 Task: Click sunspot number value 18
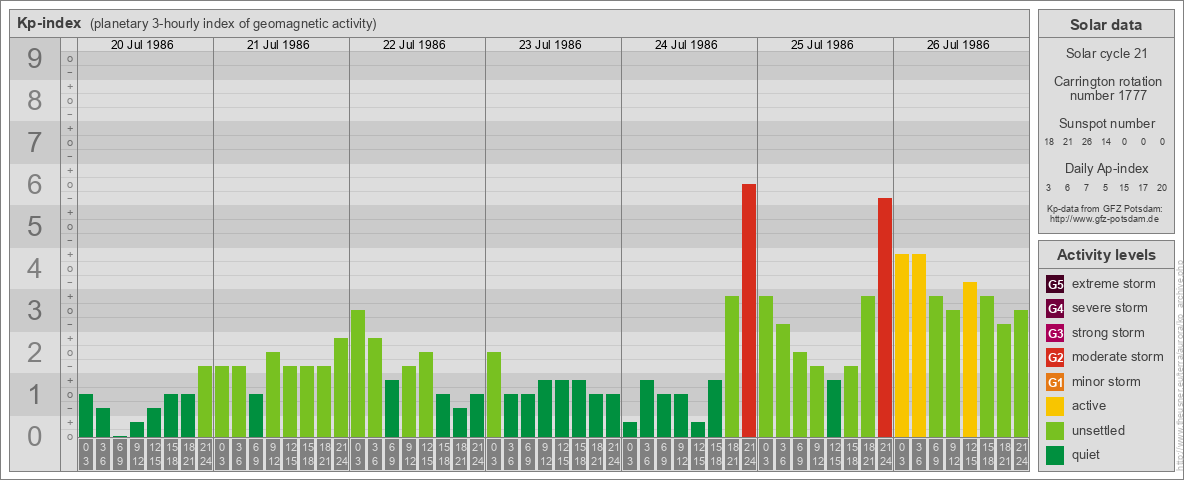1049,142
